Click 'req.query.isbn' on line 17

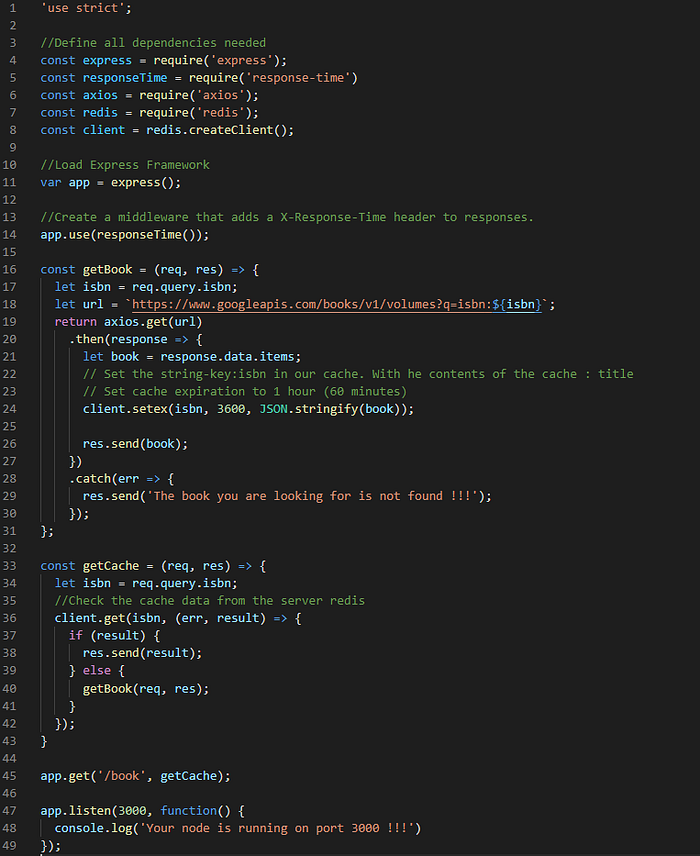click(181, 287)
